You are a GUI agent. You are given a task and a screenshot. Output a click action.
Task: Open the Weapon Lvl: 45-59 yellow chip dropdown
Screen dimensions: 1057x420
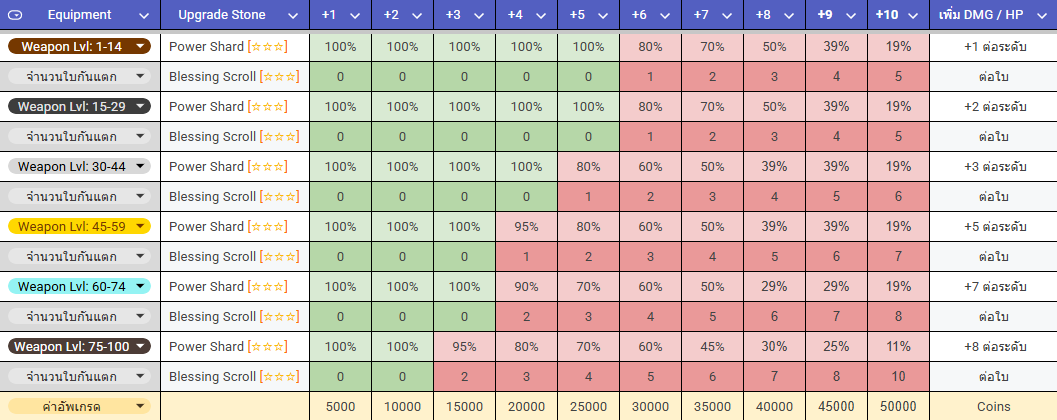coord(141,227)
